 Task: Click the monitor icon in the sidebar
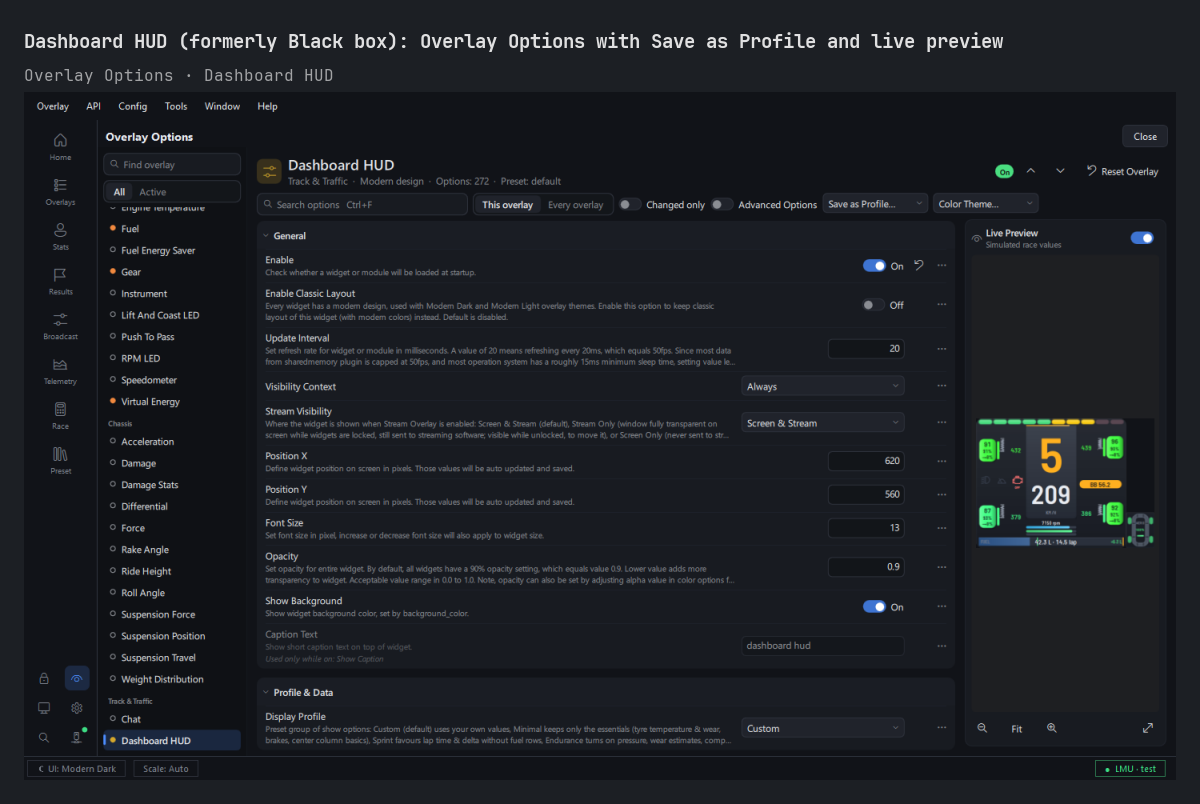click(44, 707)
